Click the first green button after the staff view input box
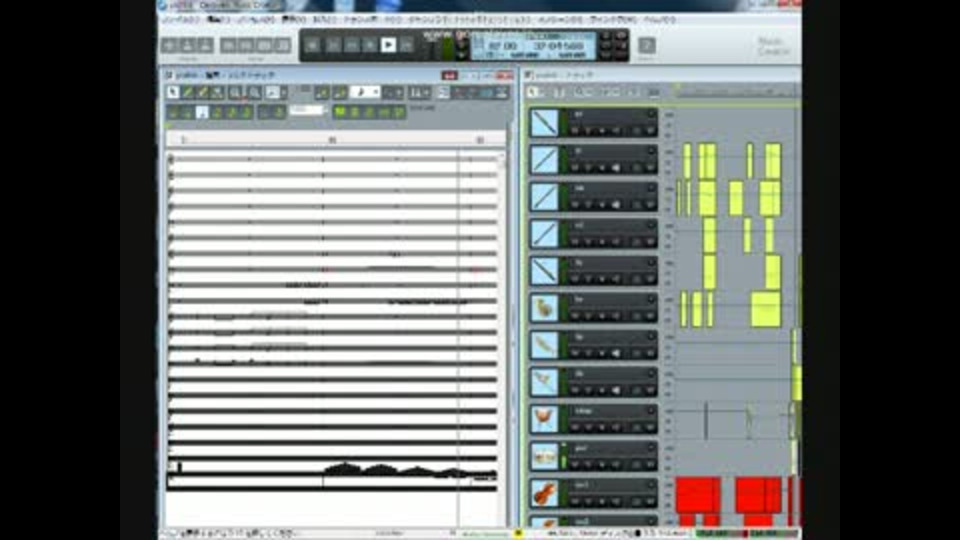The image size is (960, 540). [340, 112]
